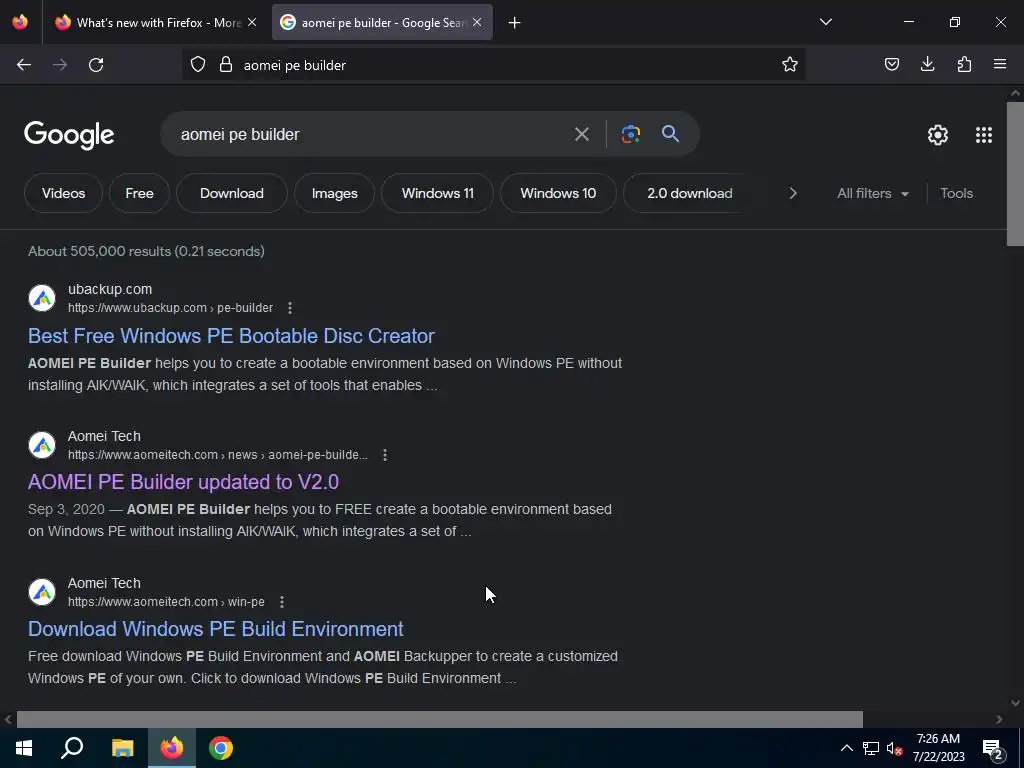Open the tracking protection shield icon

point(198,65)
